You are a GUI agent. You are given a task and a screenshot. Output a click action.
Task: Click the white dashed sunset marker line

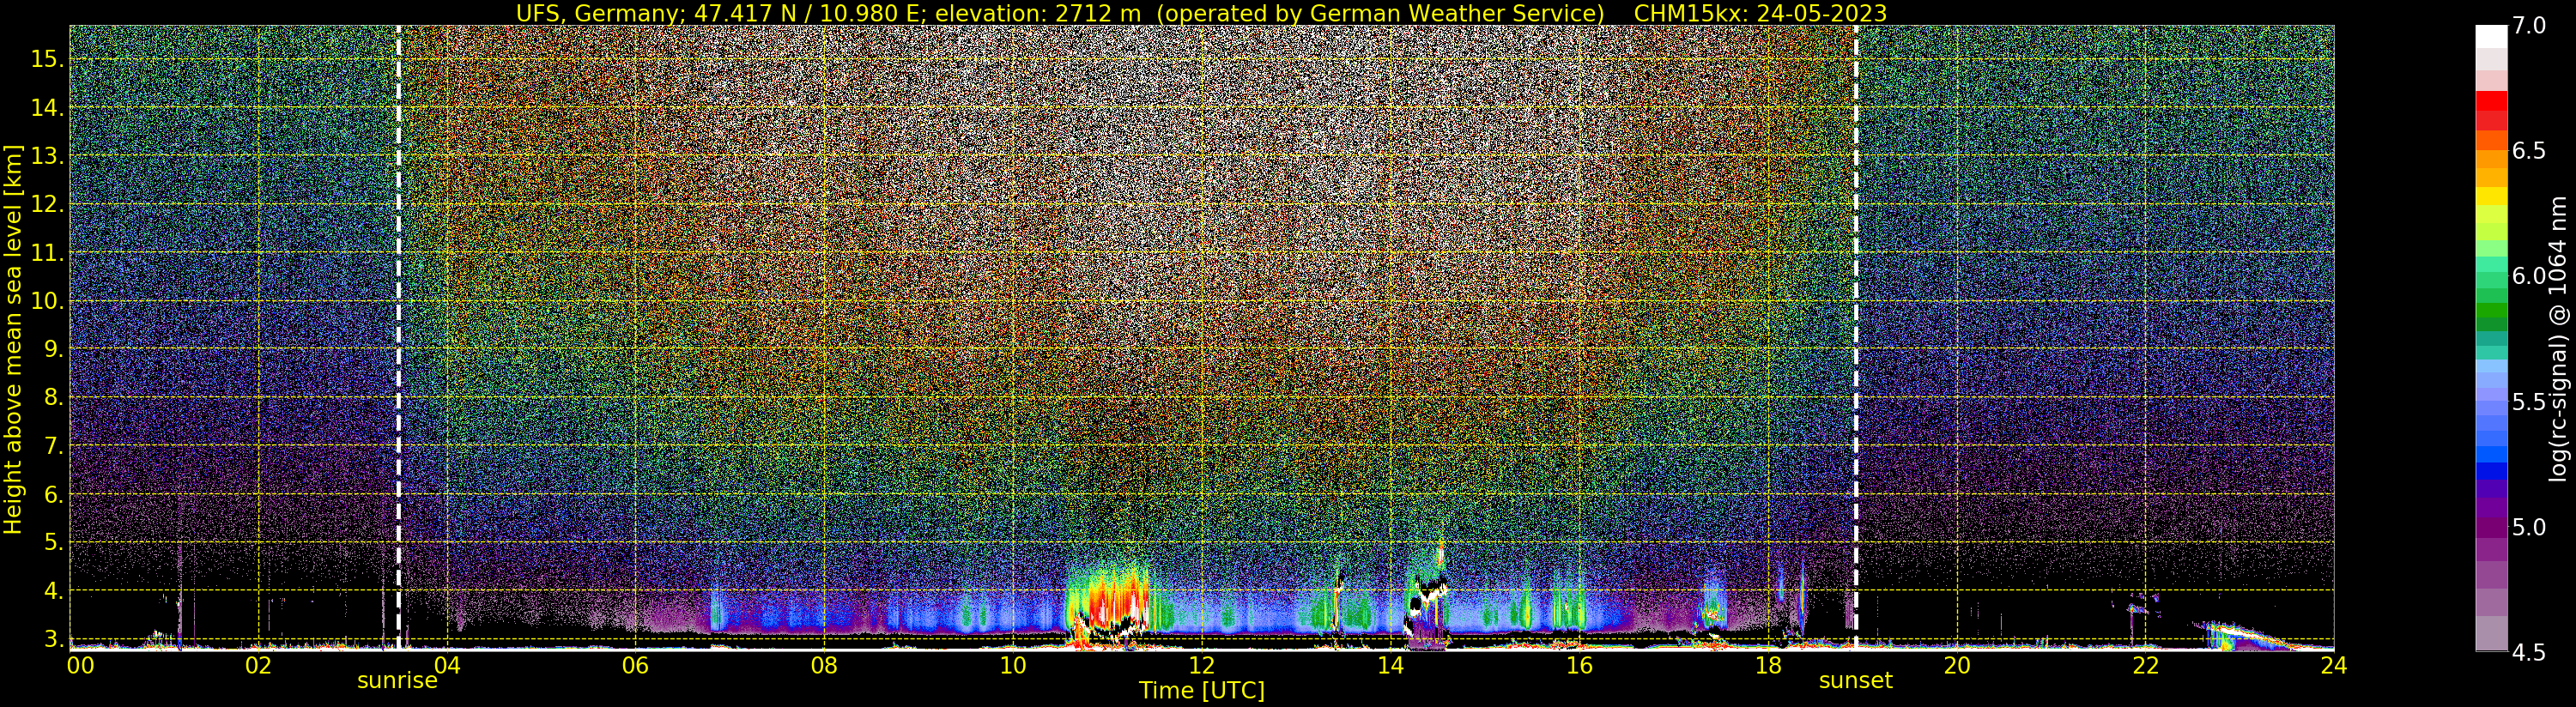[x=1856, y=338]
